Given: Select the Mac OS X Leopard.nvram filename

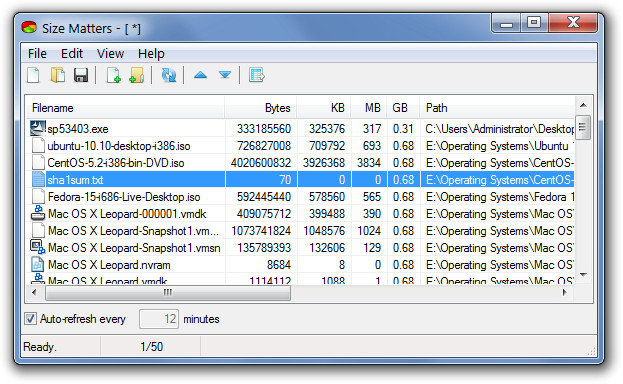Looking at the screenshot, I should click(109, 265).
